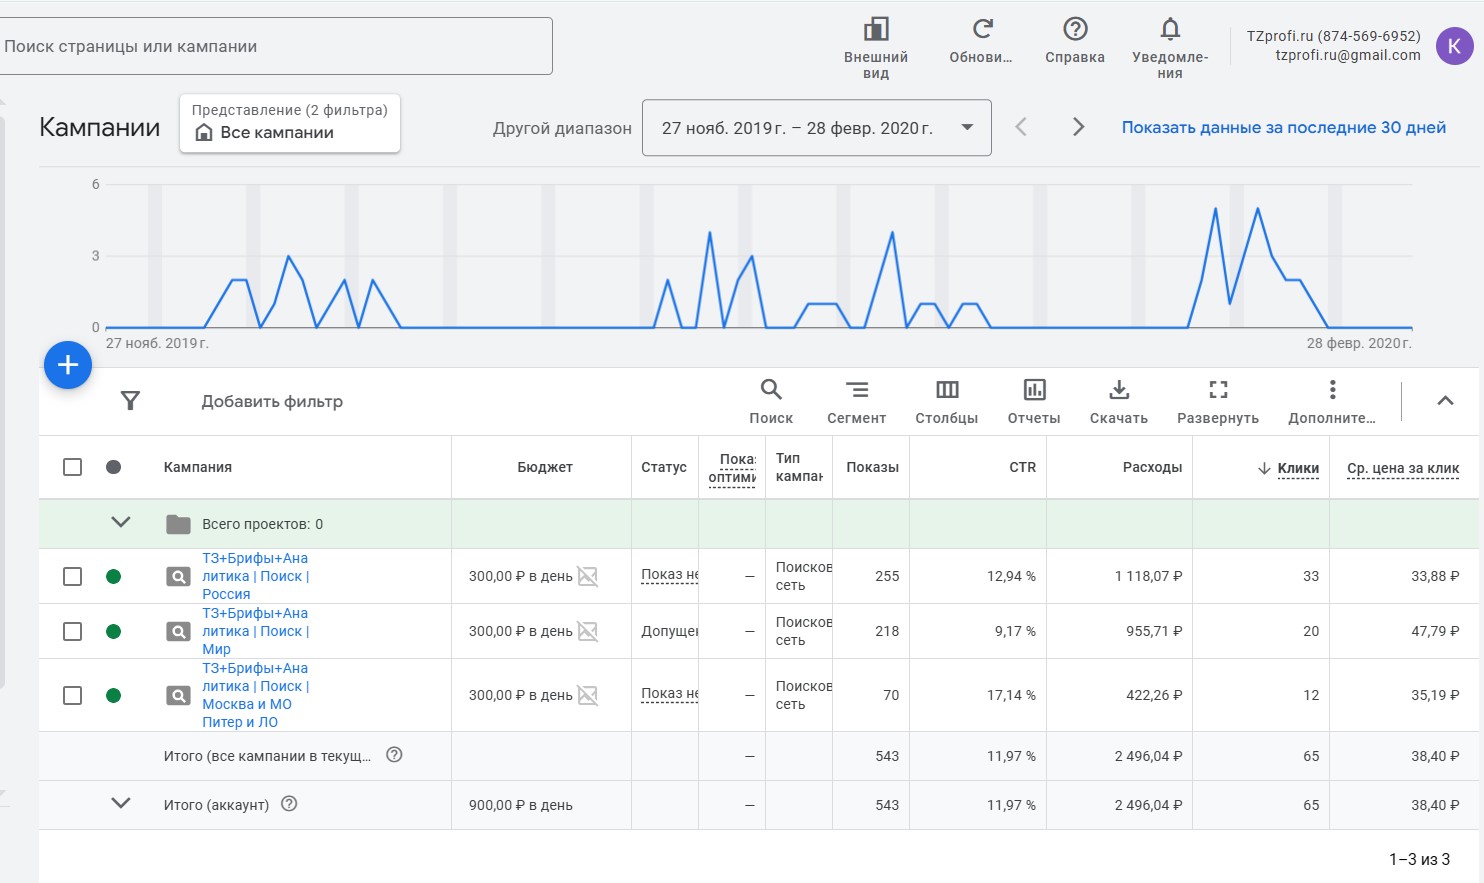Click the 1–3 из 3 pagination text
The width and height of the screenshot is (1484, 883).
click(x=1419, y=859)
